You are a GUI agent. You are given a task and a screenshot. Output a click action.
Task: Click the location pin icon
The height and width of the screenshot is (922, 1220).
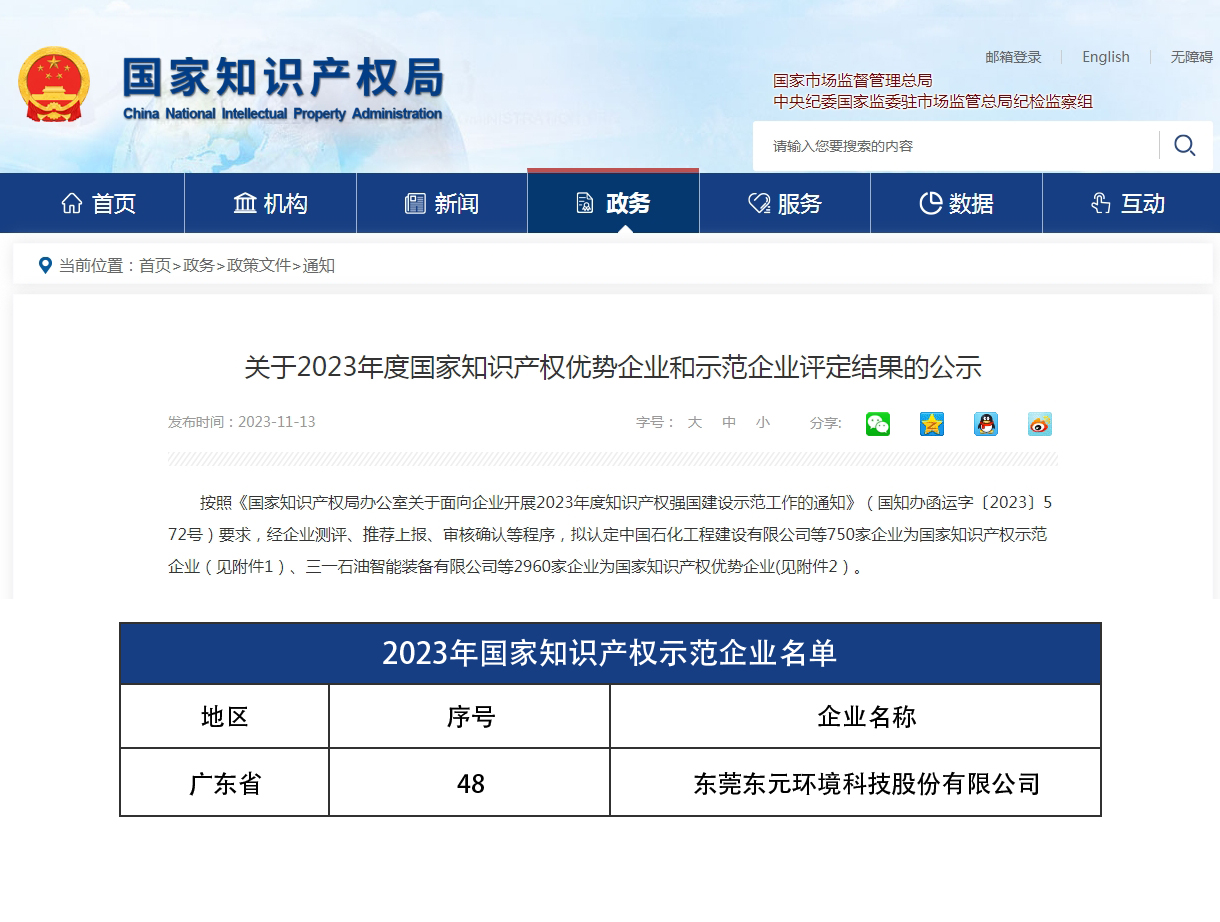pyautogui.click(x=45, y=265)
